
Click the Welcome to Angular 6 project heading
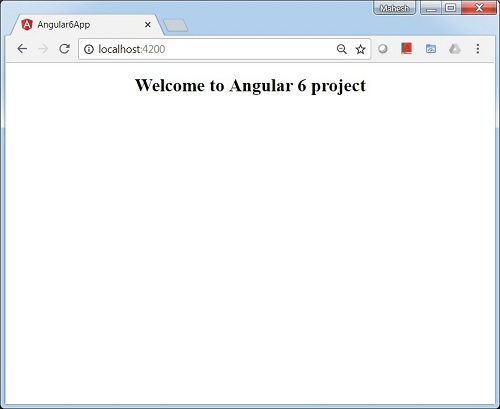click(x=250, y=85)
